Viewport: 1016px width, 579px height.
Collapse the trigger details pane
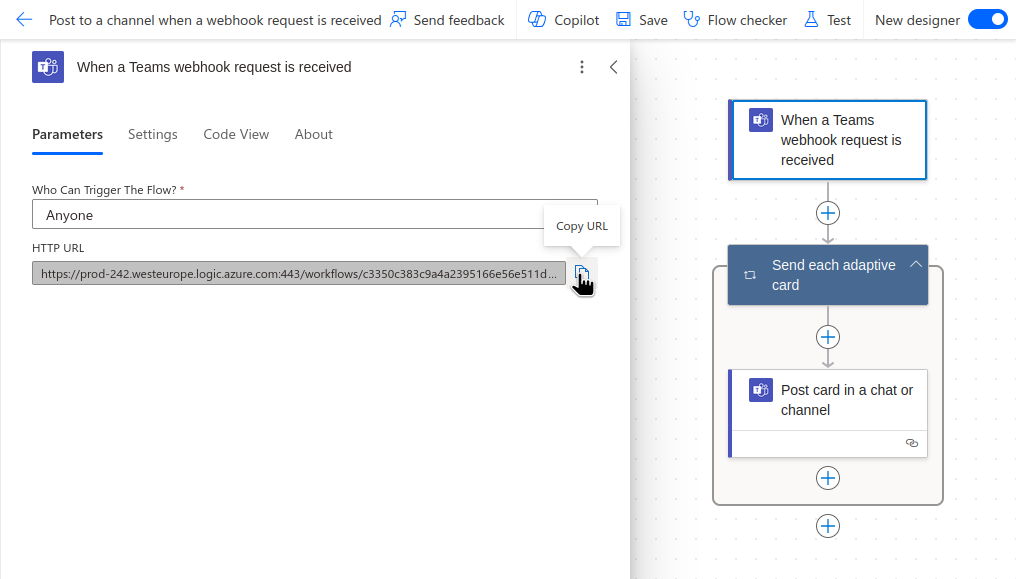pos(614,67)
